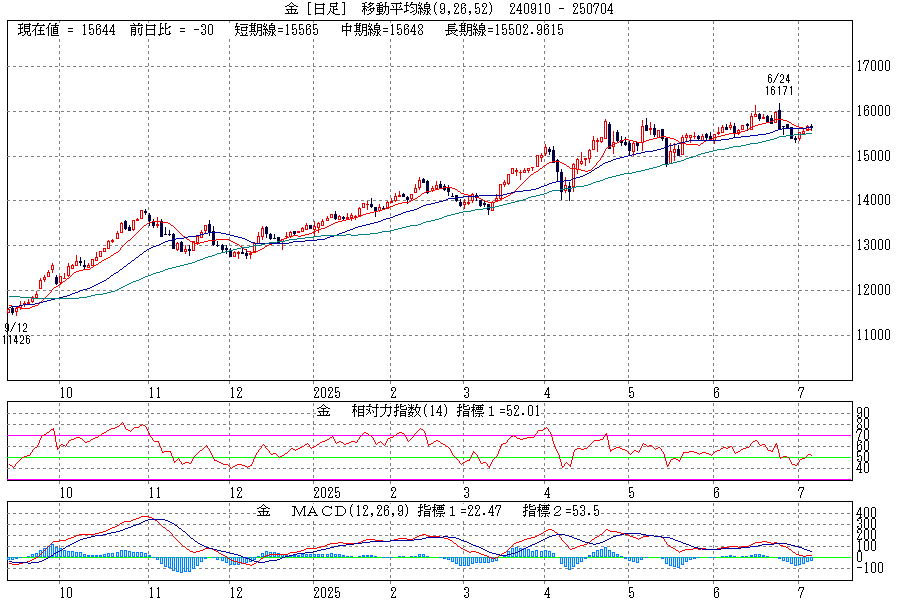The image size is (900, 600).
Task: Click '2025' under the MACD panel
Action: tap(327, 593)
